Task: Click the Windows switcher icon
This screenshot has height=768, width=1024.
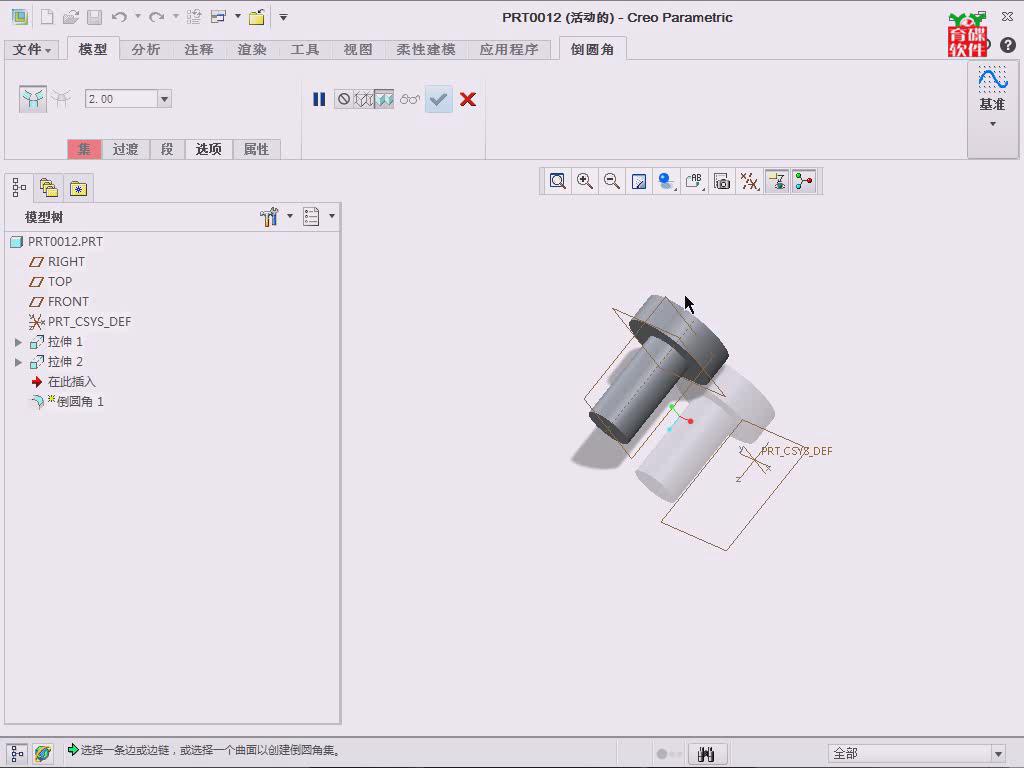Action: [219, 17]
